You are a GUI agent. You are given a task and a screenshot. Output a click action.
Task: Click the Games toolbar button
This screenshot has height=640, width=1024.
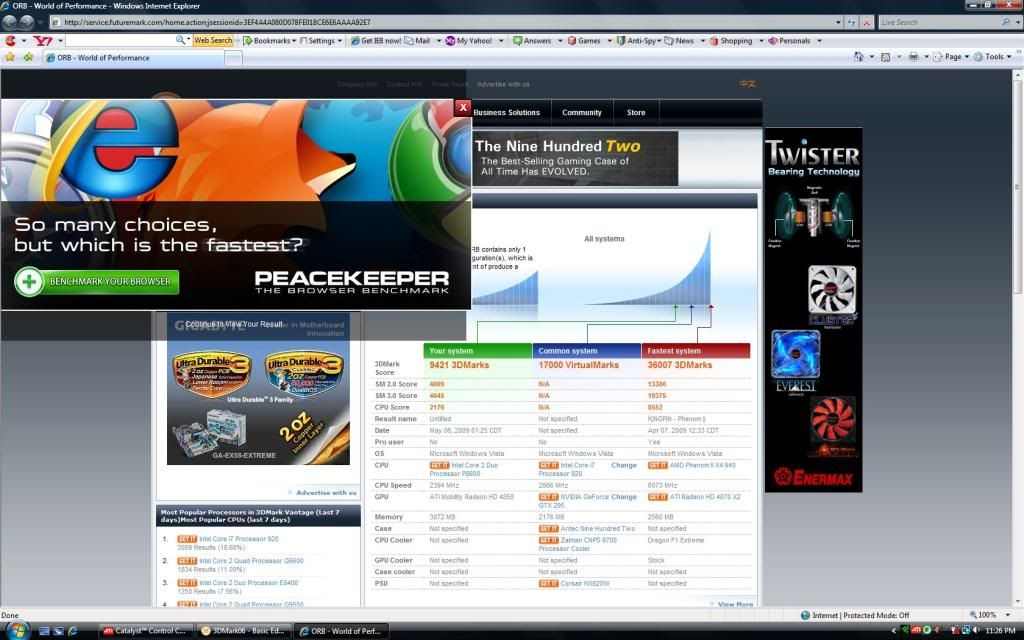click(584, 40)
